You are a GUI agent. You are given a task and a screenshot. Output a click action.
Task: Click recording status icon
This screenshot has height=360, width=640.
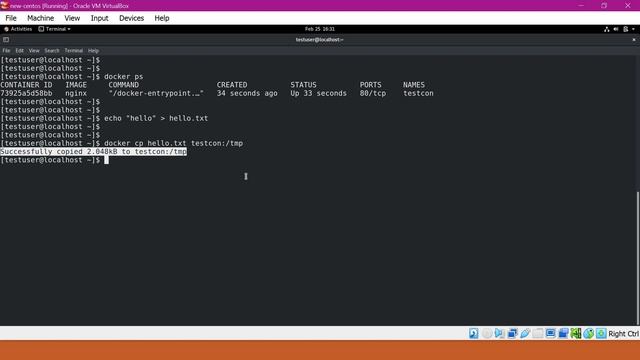[563, 333]
